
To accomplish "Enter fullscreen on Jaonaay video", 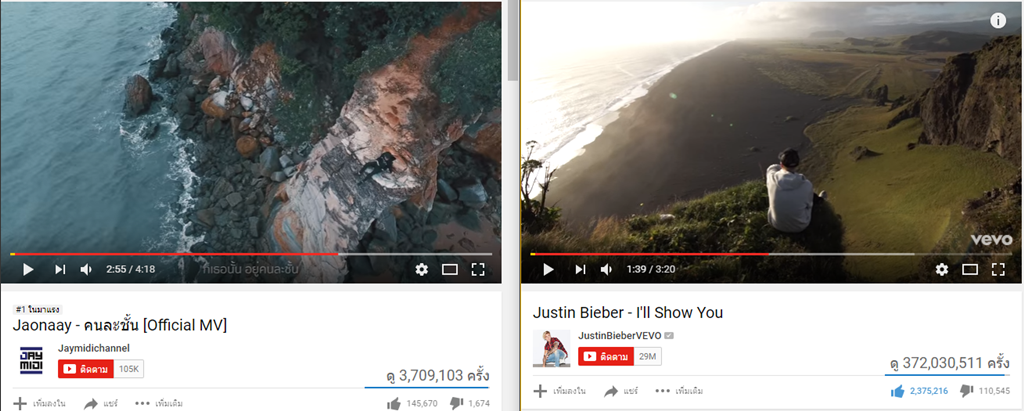I will tap(478, 269).
